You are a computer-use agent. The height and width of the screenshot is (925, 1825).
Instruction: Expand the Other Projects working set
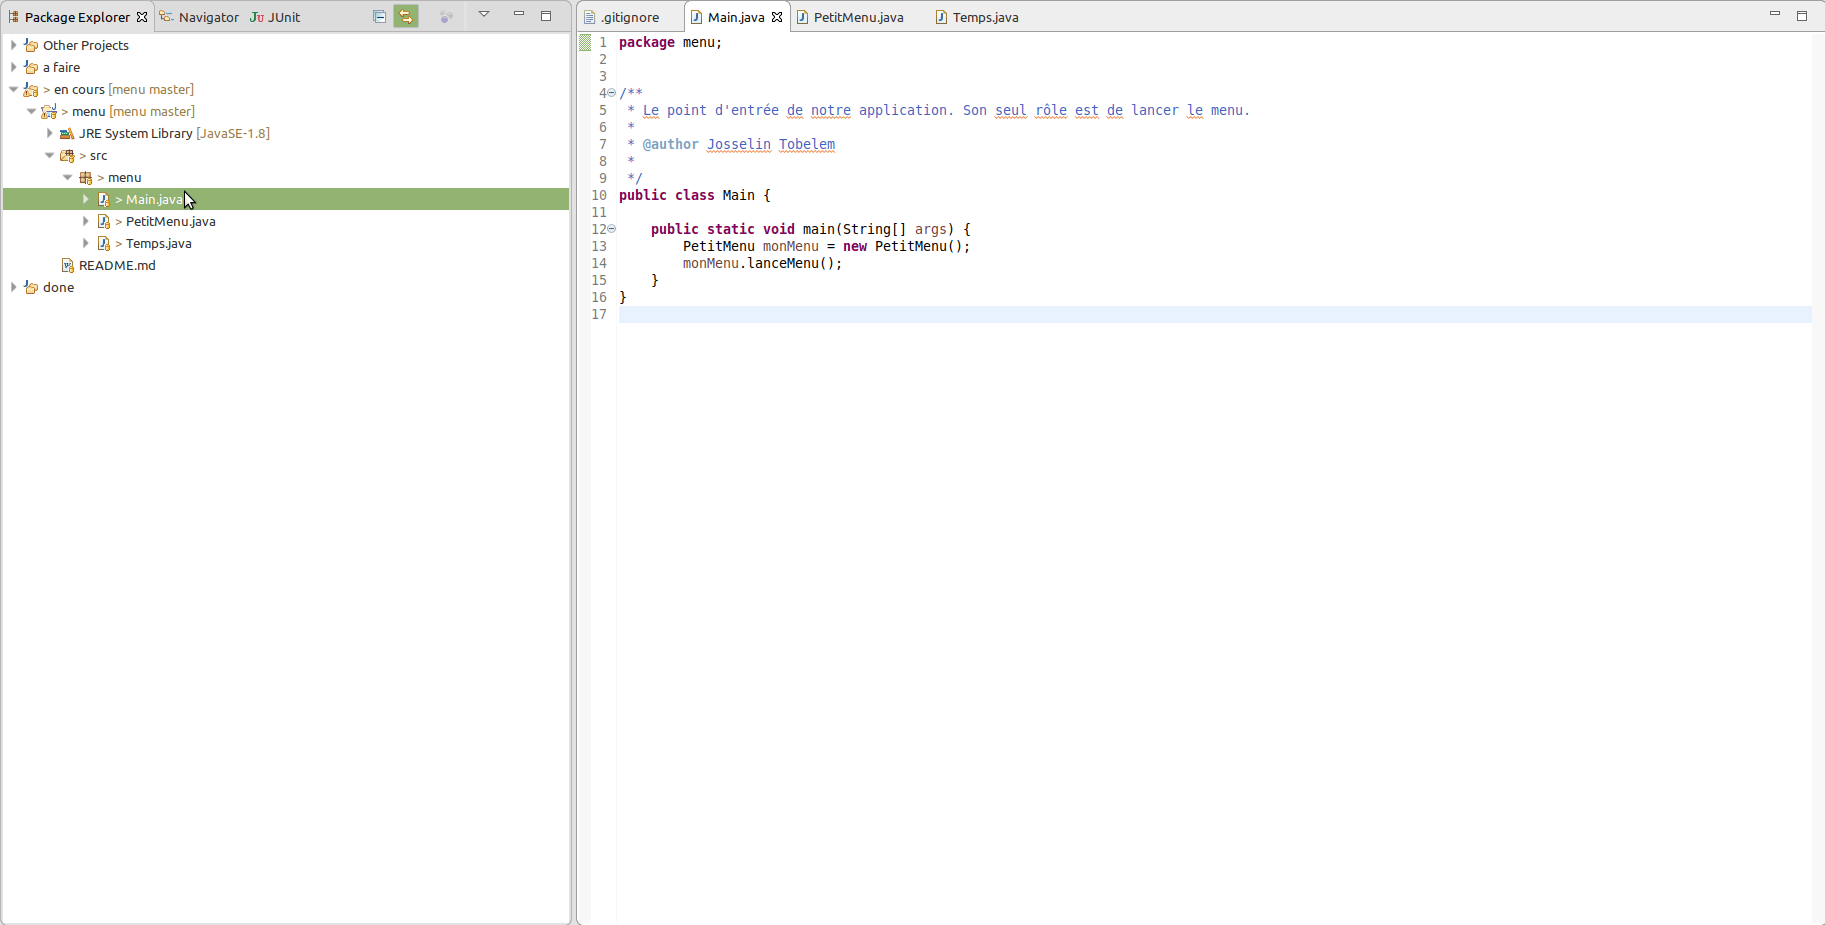[x=13, y=45]
